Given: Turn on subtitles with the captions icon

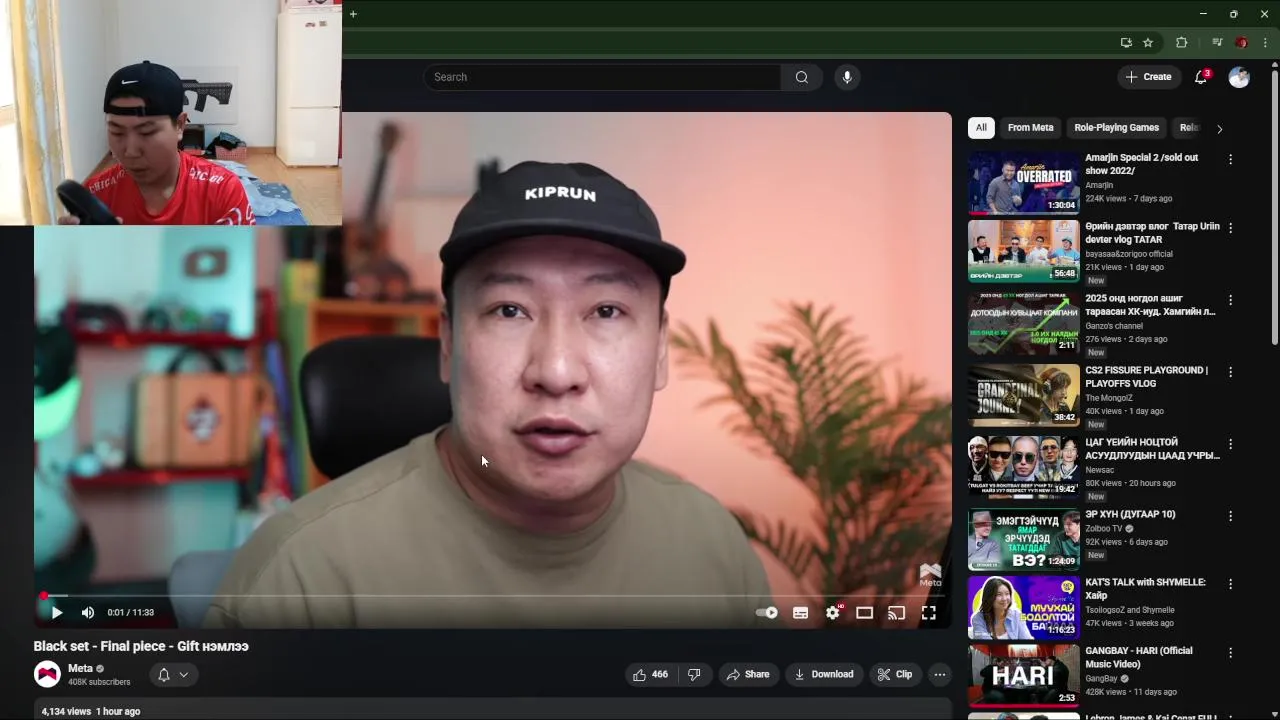Looking at the screenshot, I should 800,613.
